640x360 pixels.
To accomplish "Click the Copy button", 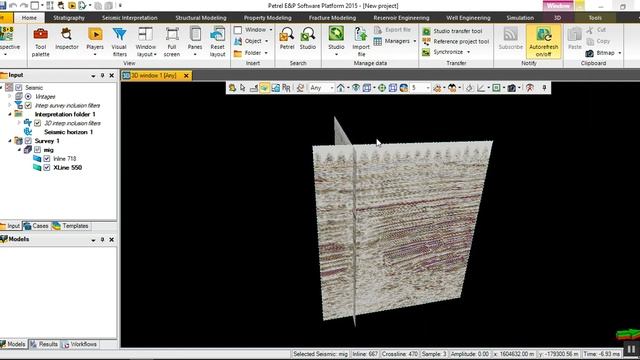I will pos(598,41).
